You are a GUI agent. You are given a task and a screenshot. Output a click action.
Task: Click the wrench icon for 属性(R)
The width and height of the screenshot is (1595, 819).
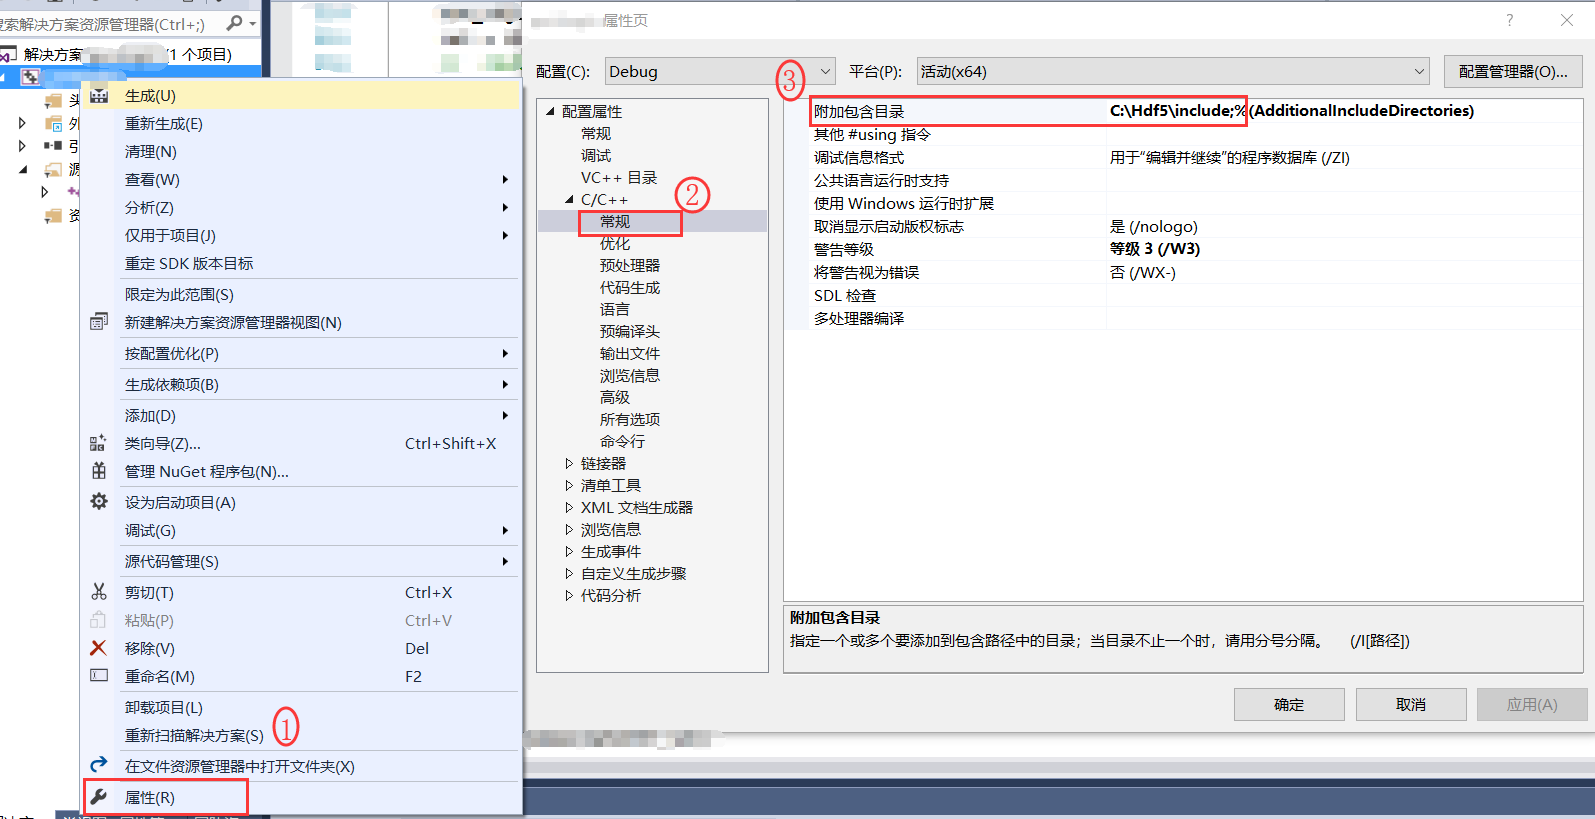[99, 797]
